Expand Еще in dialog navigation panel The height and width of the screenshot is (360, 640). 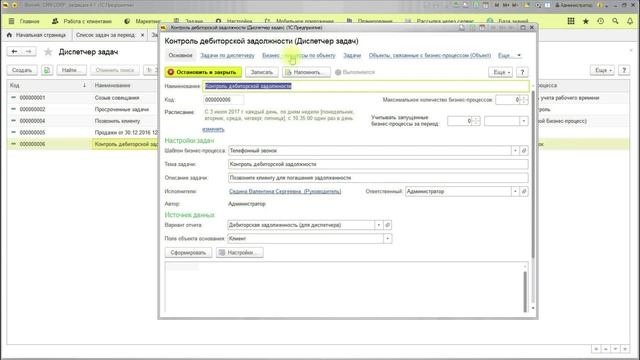coord(509,56)
